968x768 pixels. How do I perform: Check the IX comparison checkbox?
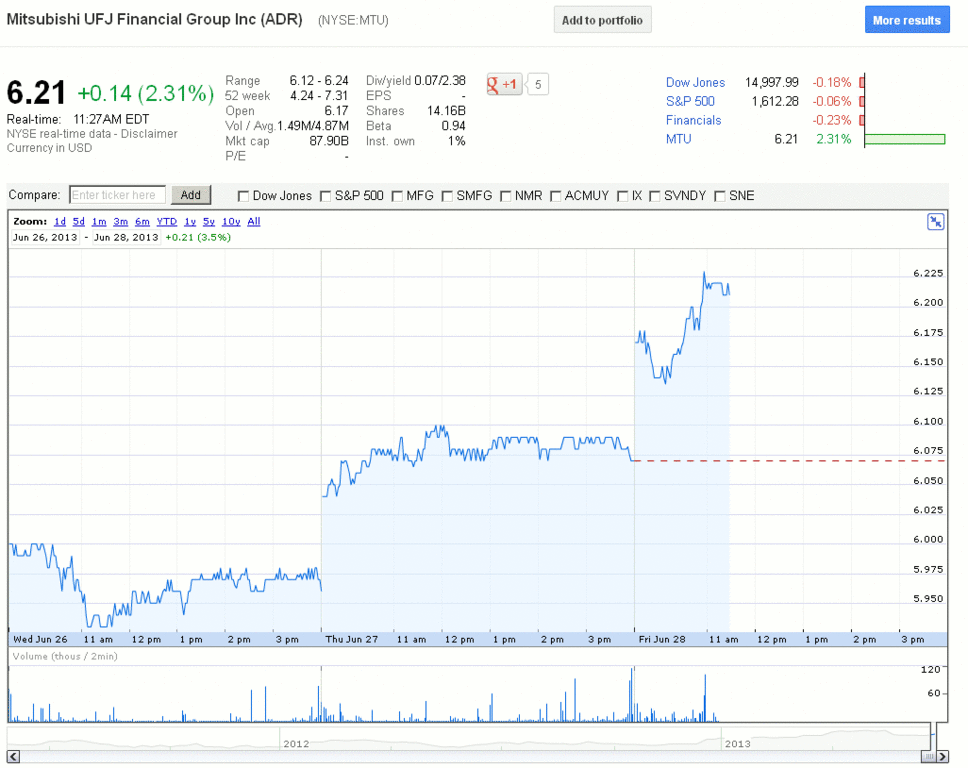(622, 196)
